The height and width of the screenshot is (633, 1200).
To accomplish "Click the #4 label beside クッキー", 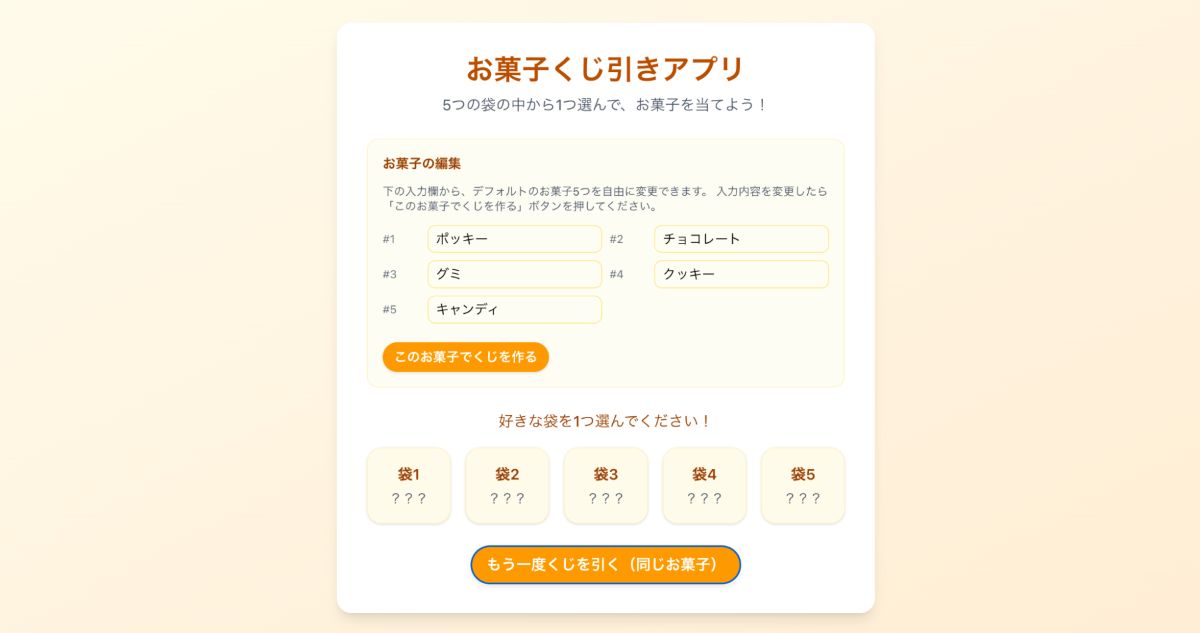I will 616,274.
